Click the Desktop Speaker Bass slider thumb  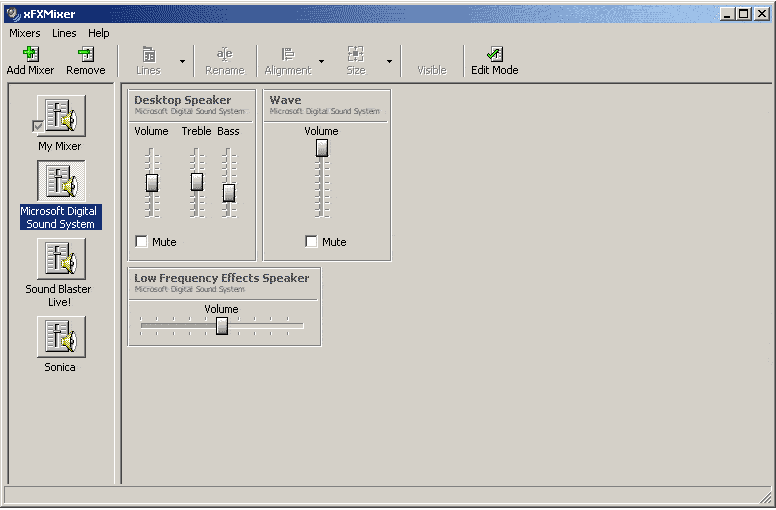(229, 193)
